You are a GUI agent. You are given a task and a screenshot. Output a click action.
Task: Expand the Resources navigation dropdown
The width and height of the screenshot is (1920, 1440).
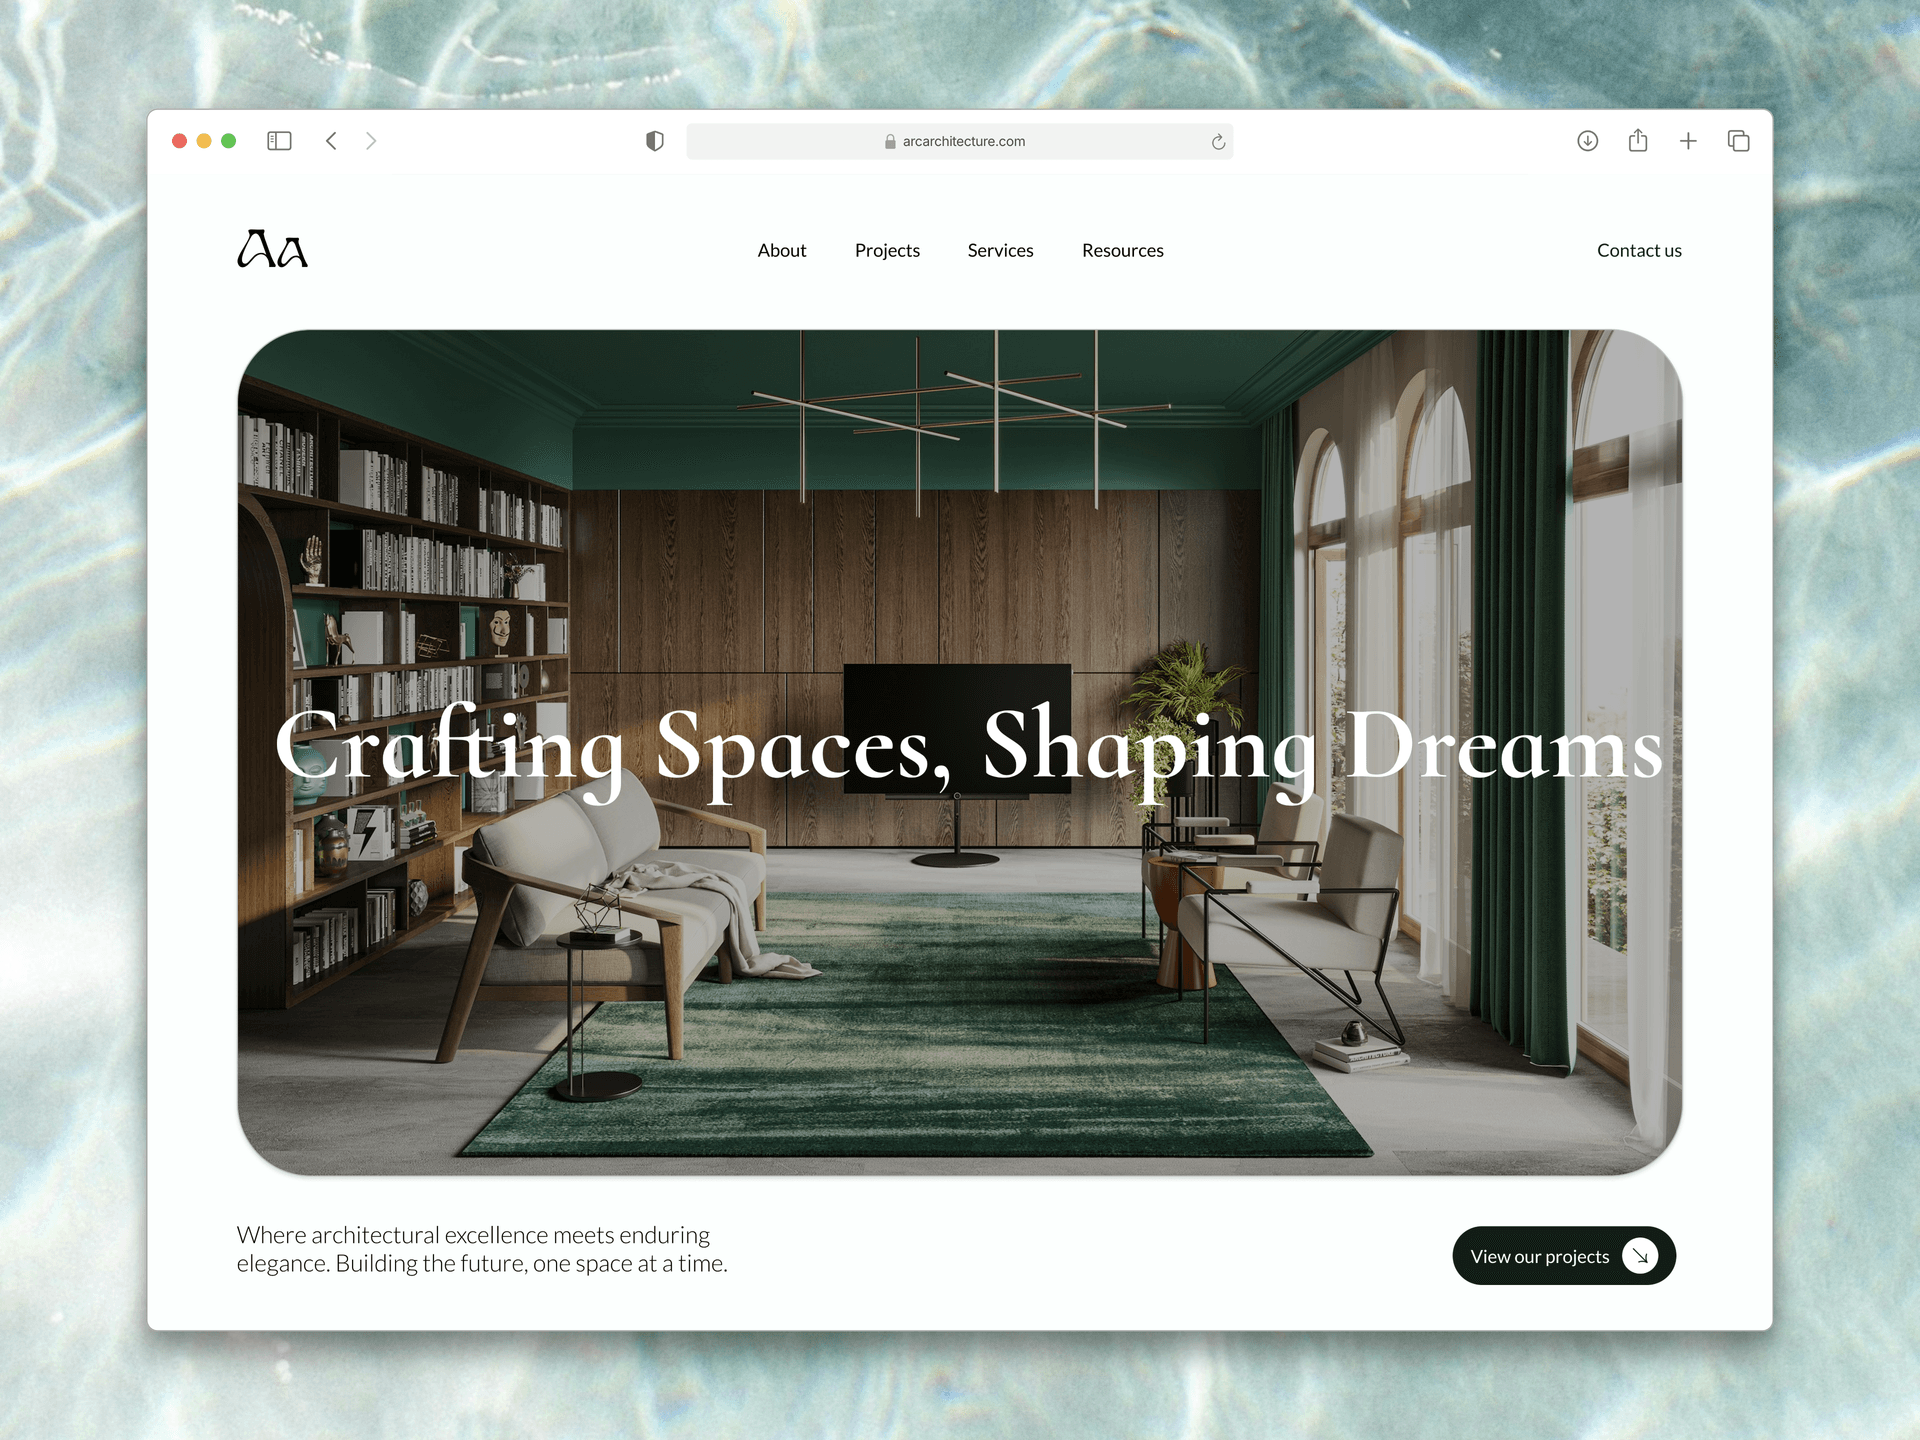click(x=1120, y=250)
